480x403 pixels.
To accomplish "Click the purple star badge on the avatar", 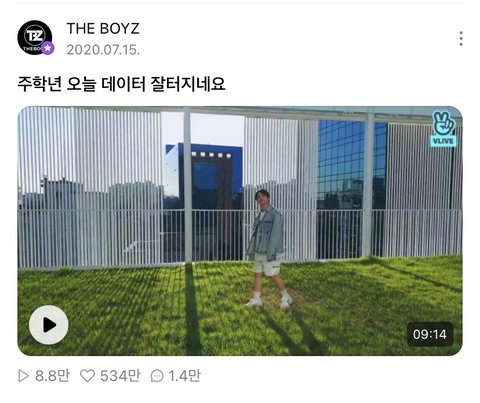I will pos(48,48).
